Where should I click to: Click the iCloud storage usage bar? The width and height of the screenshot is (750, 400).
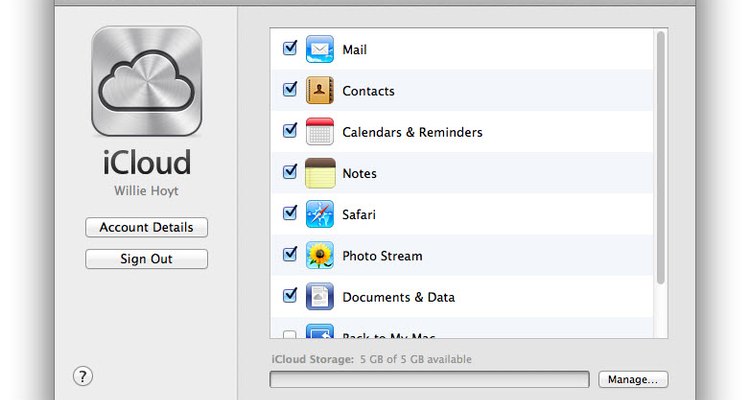click(x=430, y=379)
